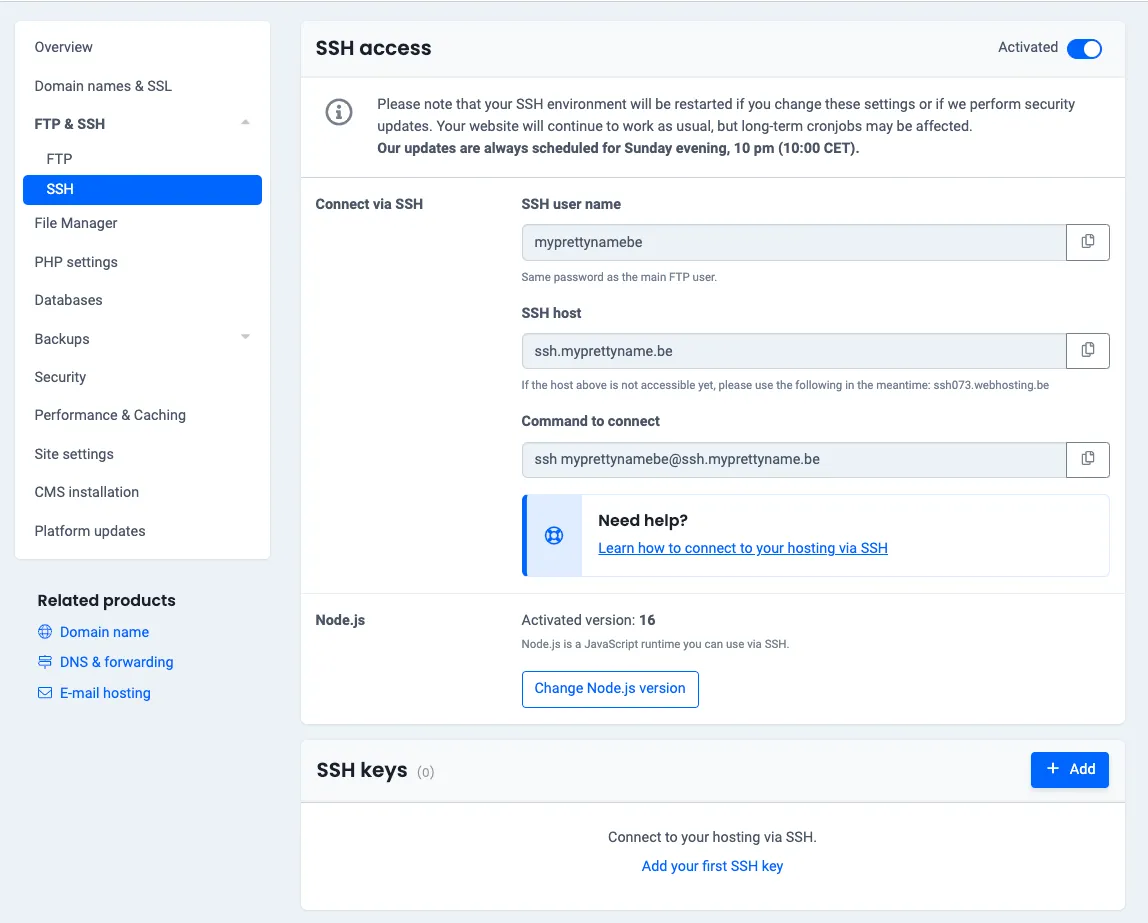Screen dimensions: 1148x923
Task: Copy the SSH user name
Action: (1088, 242)
